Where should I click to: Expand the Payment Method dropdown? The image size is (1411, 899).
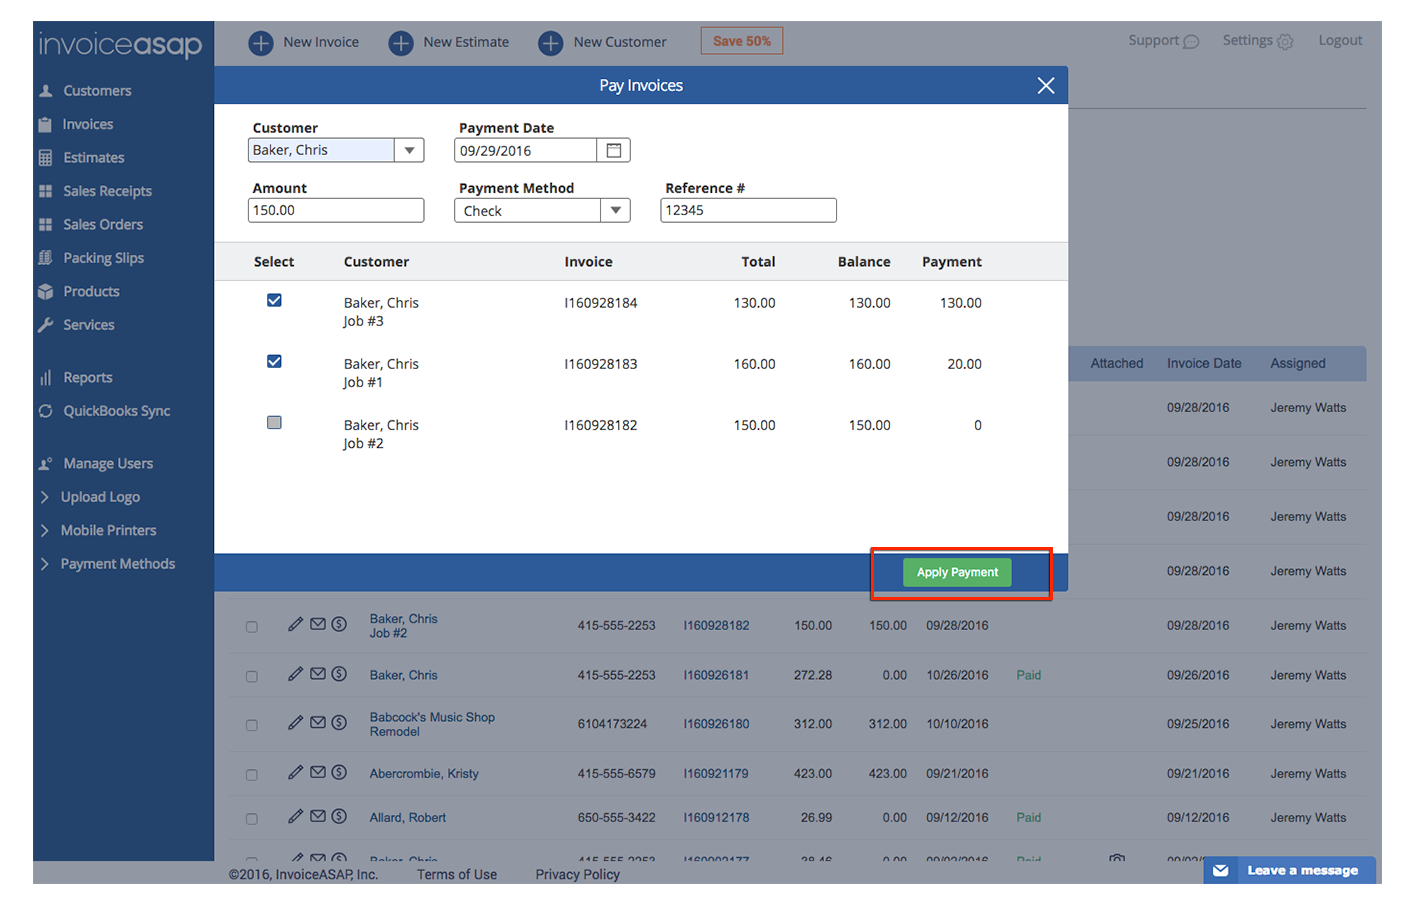click(616, 211)
